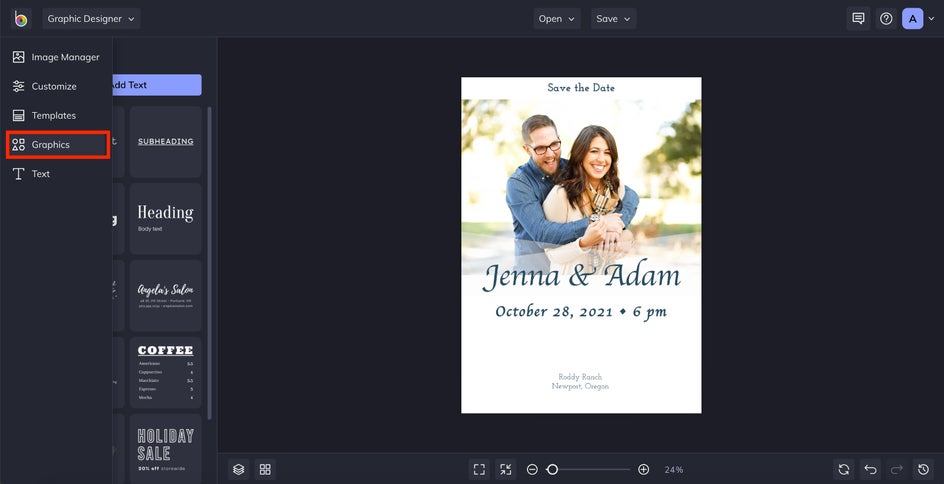Click the zoom slider handle
944x484 pixels.
coord(552,469)
